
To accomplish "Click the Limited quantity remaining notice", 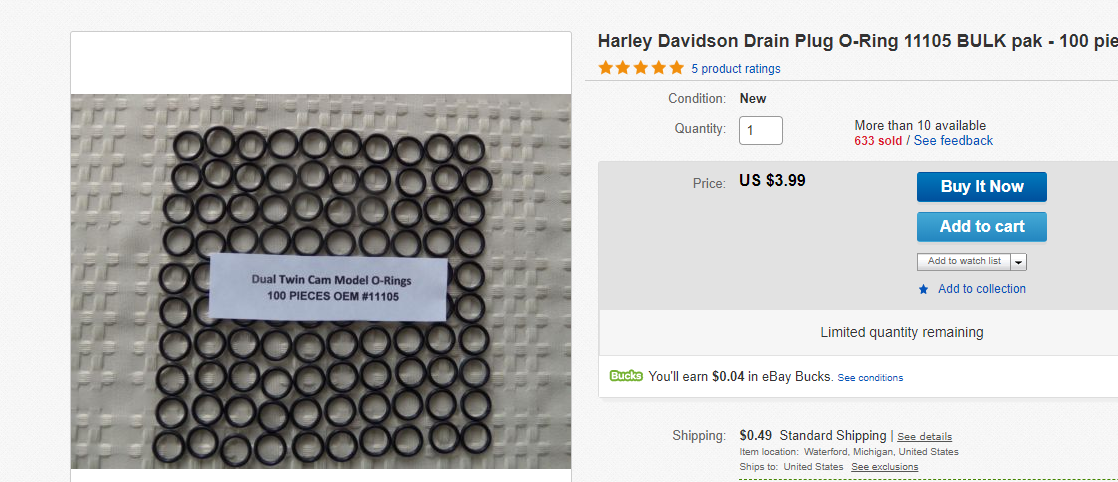I will click(x=901, y=332).
